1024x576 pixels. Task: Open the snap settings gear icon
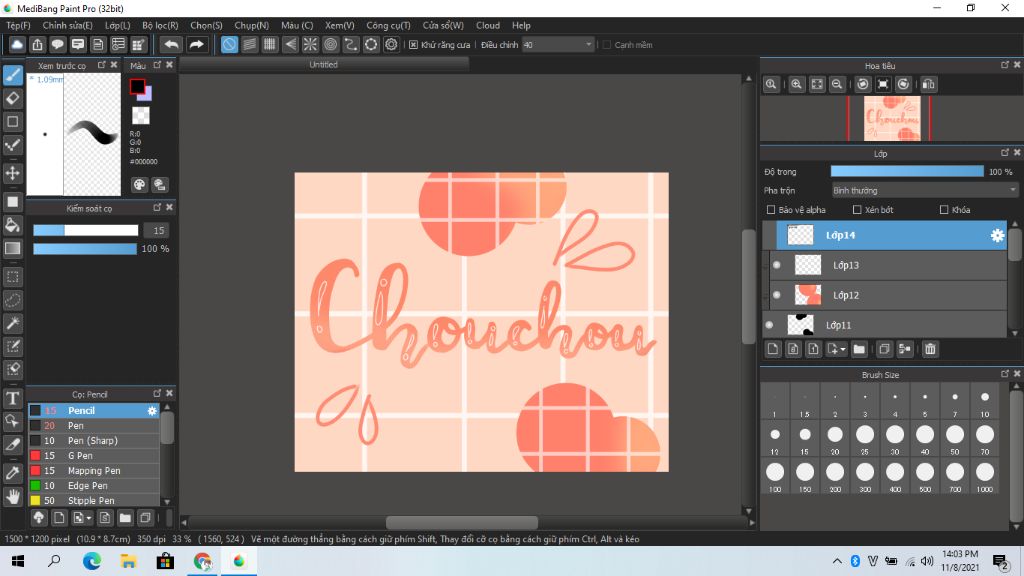[391, 44]
